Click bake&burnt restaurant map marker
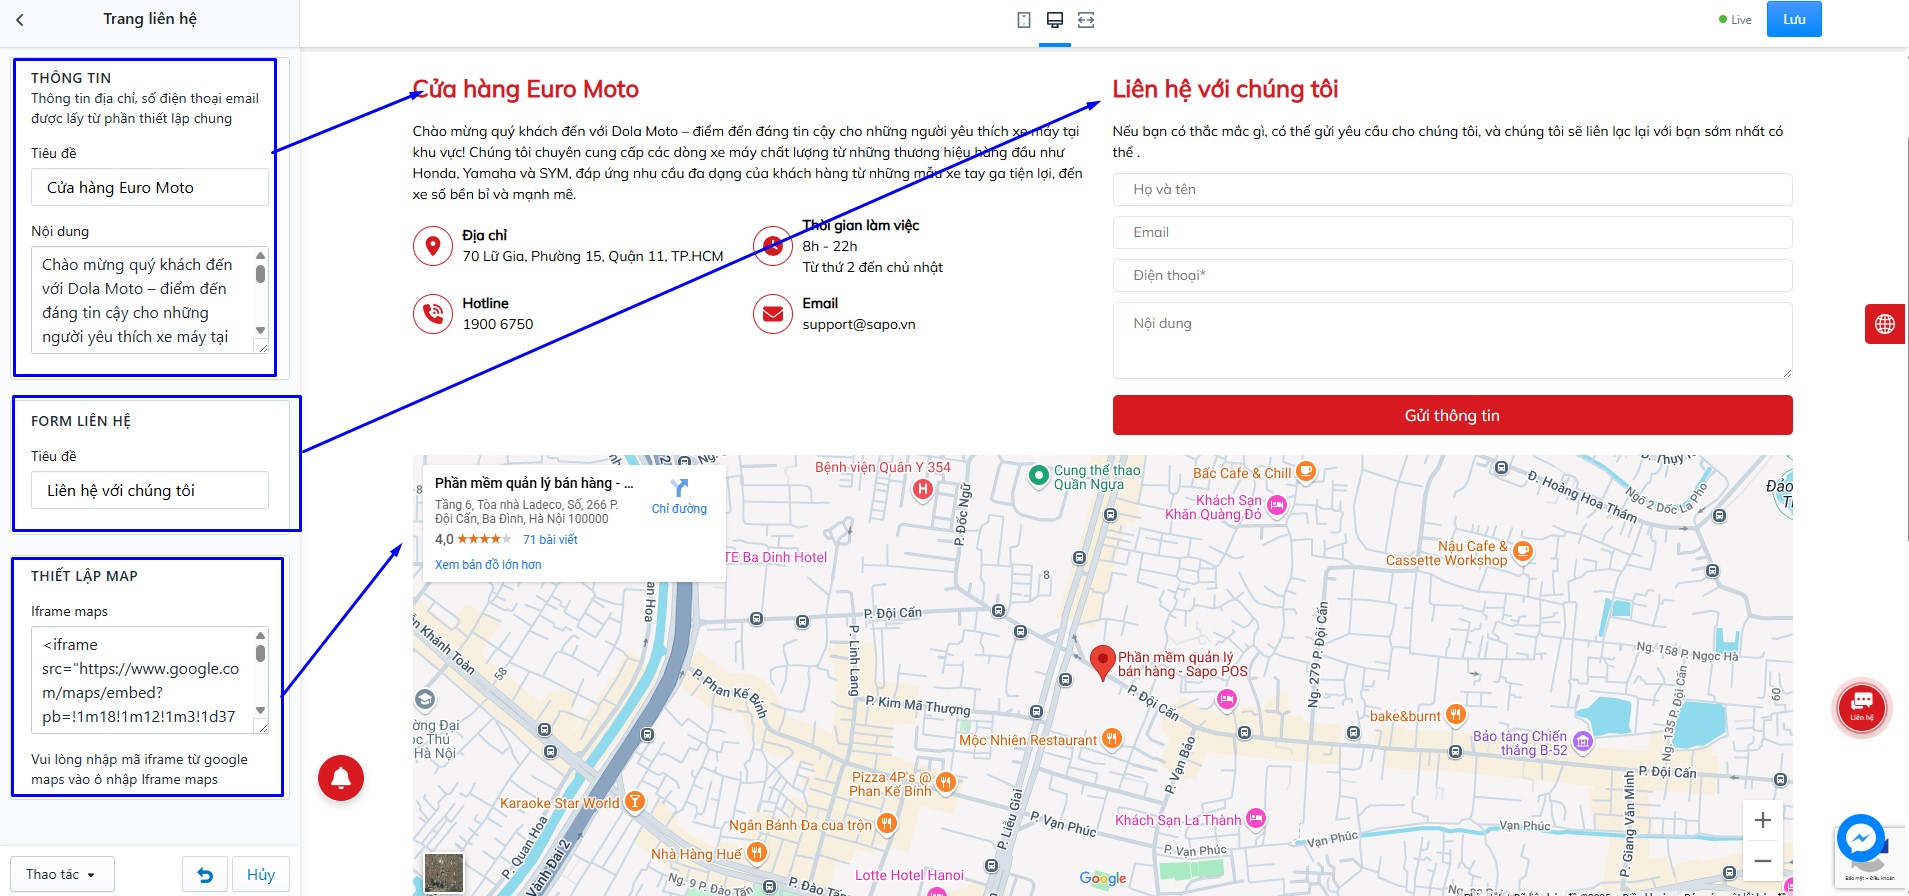Viewport: 1909px width, 896px height. coord(1456,714)
